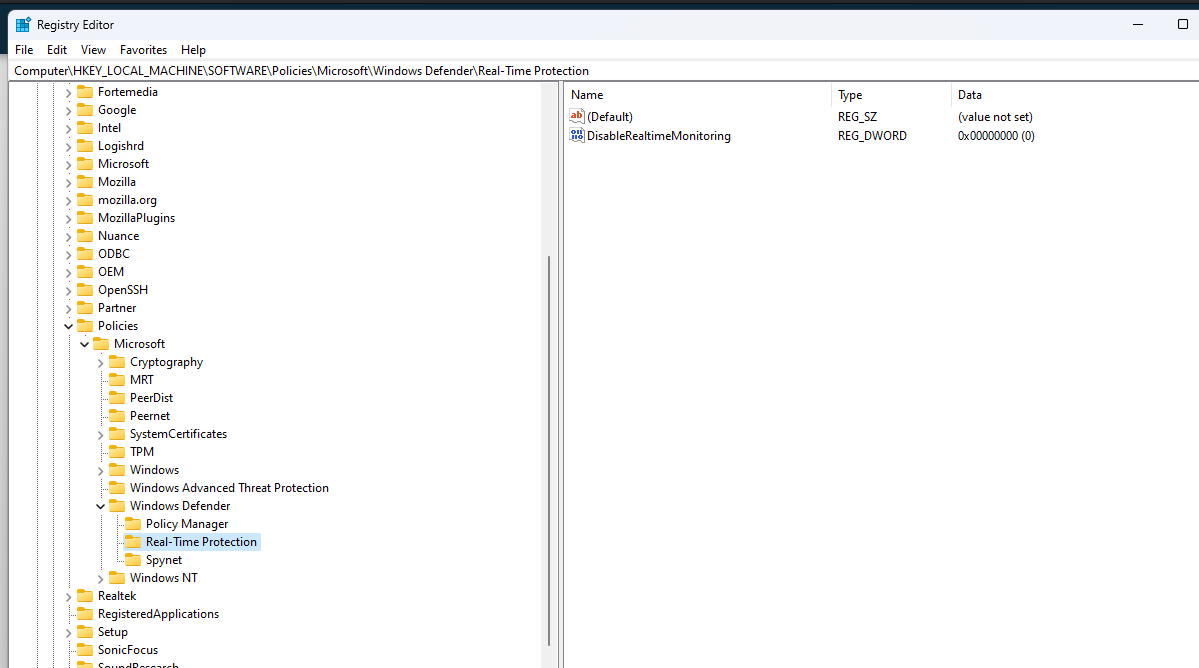The image size is (1199, 668).
Task: Select the Windows Advanced Threat Protection key
Action: click(x=229, y=488)
